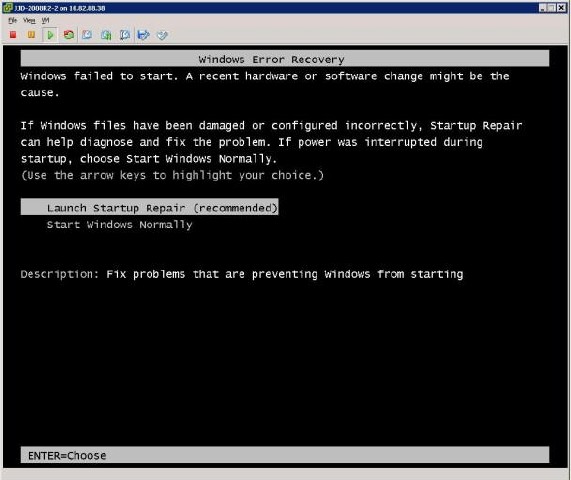Open the Snapshot Manager icon
This screenshot has width=571, height=480.
click(125, 35)
